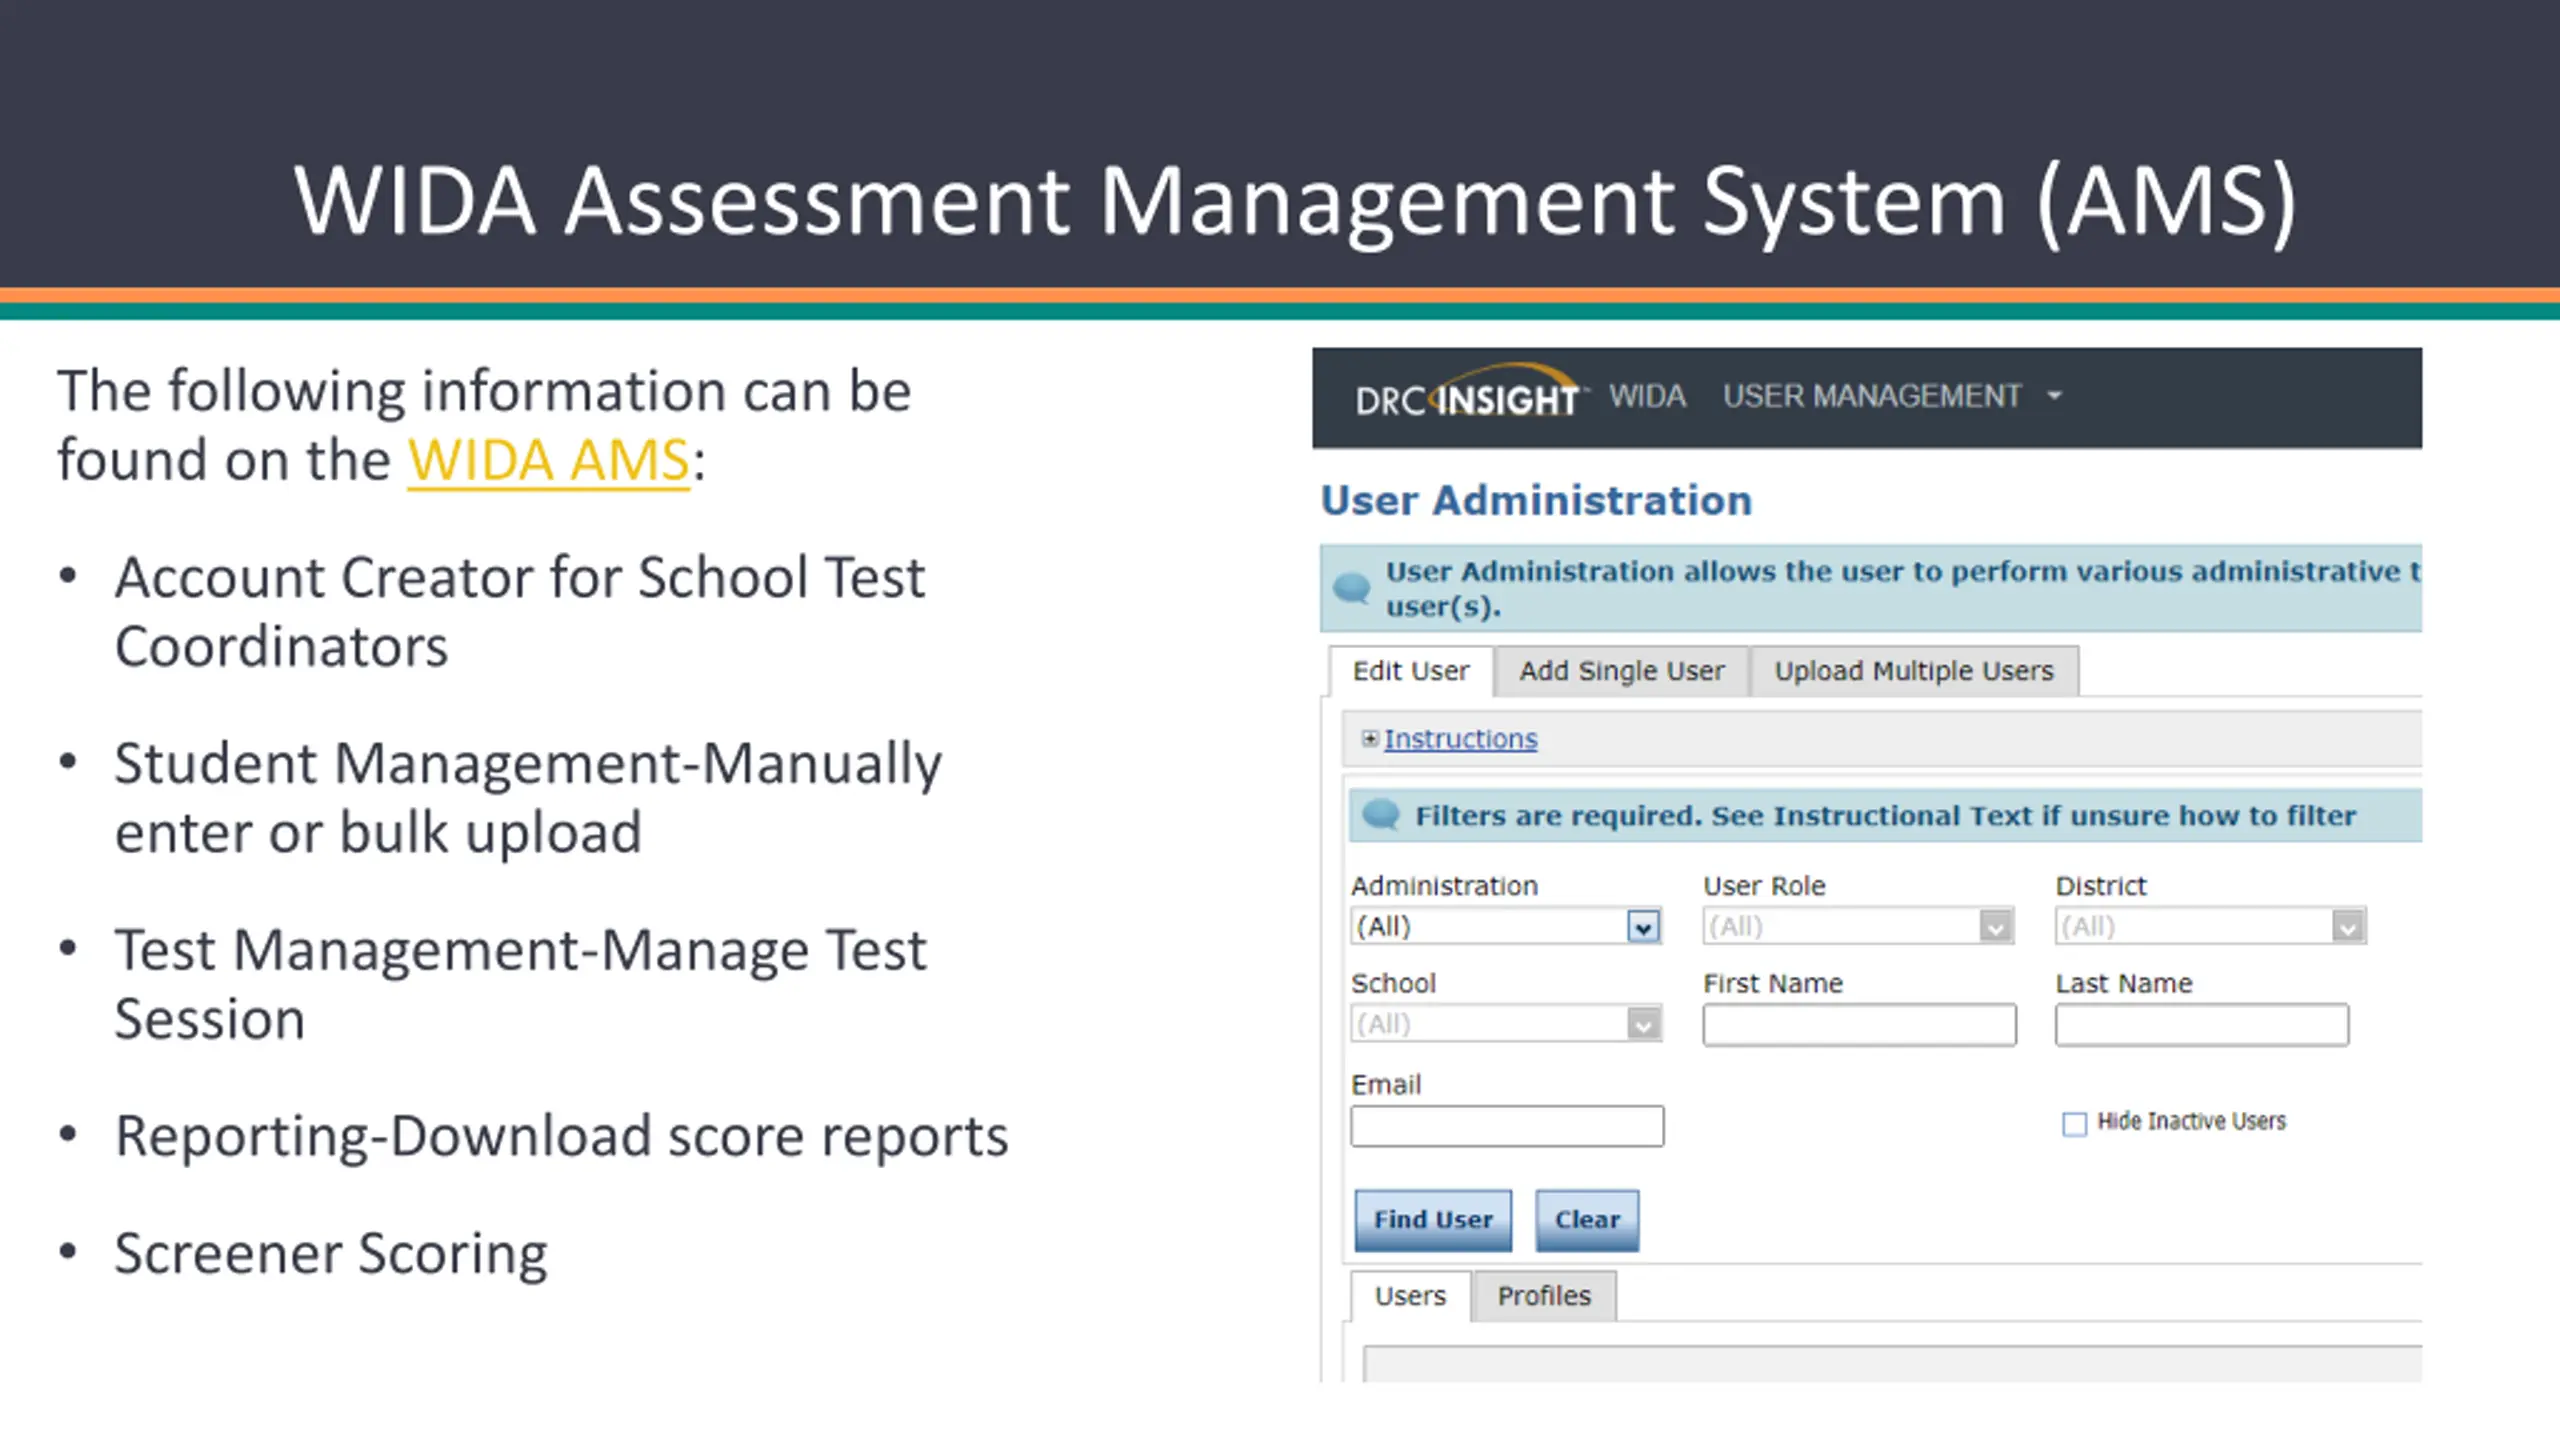
Task: Switch to the Upload Multiple Users tab
Action: (1913, 671)
